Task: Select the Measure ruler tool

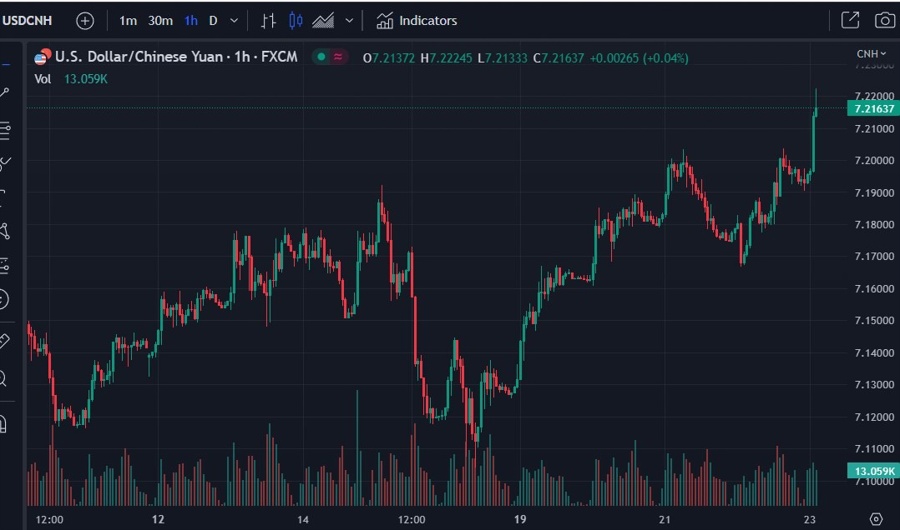Action: (x=4, y=341)
